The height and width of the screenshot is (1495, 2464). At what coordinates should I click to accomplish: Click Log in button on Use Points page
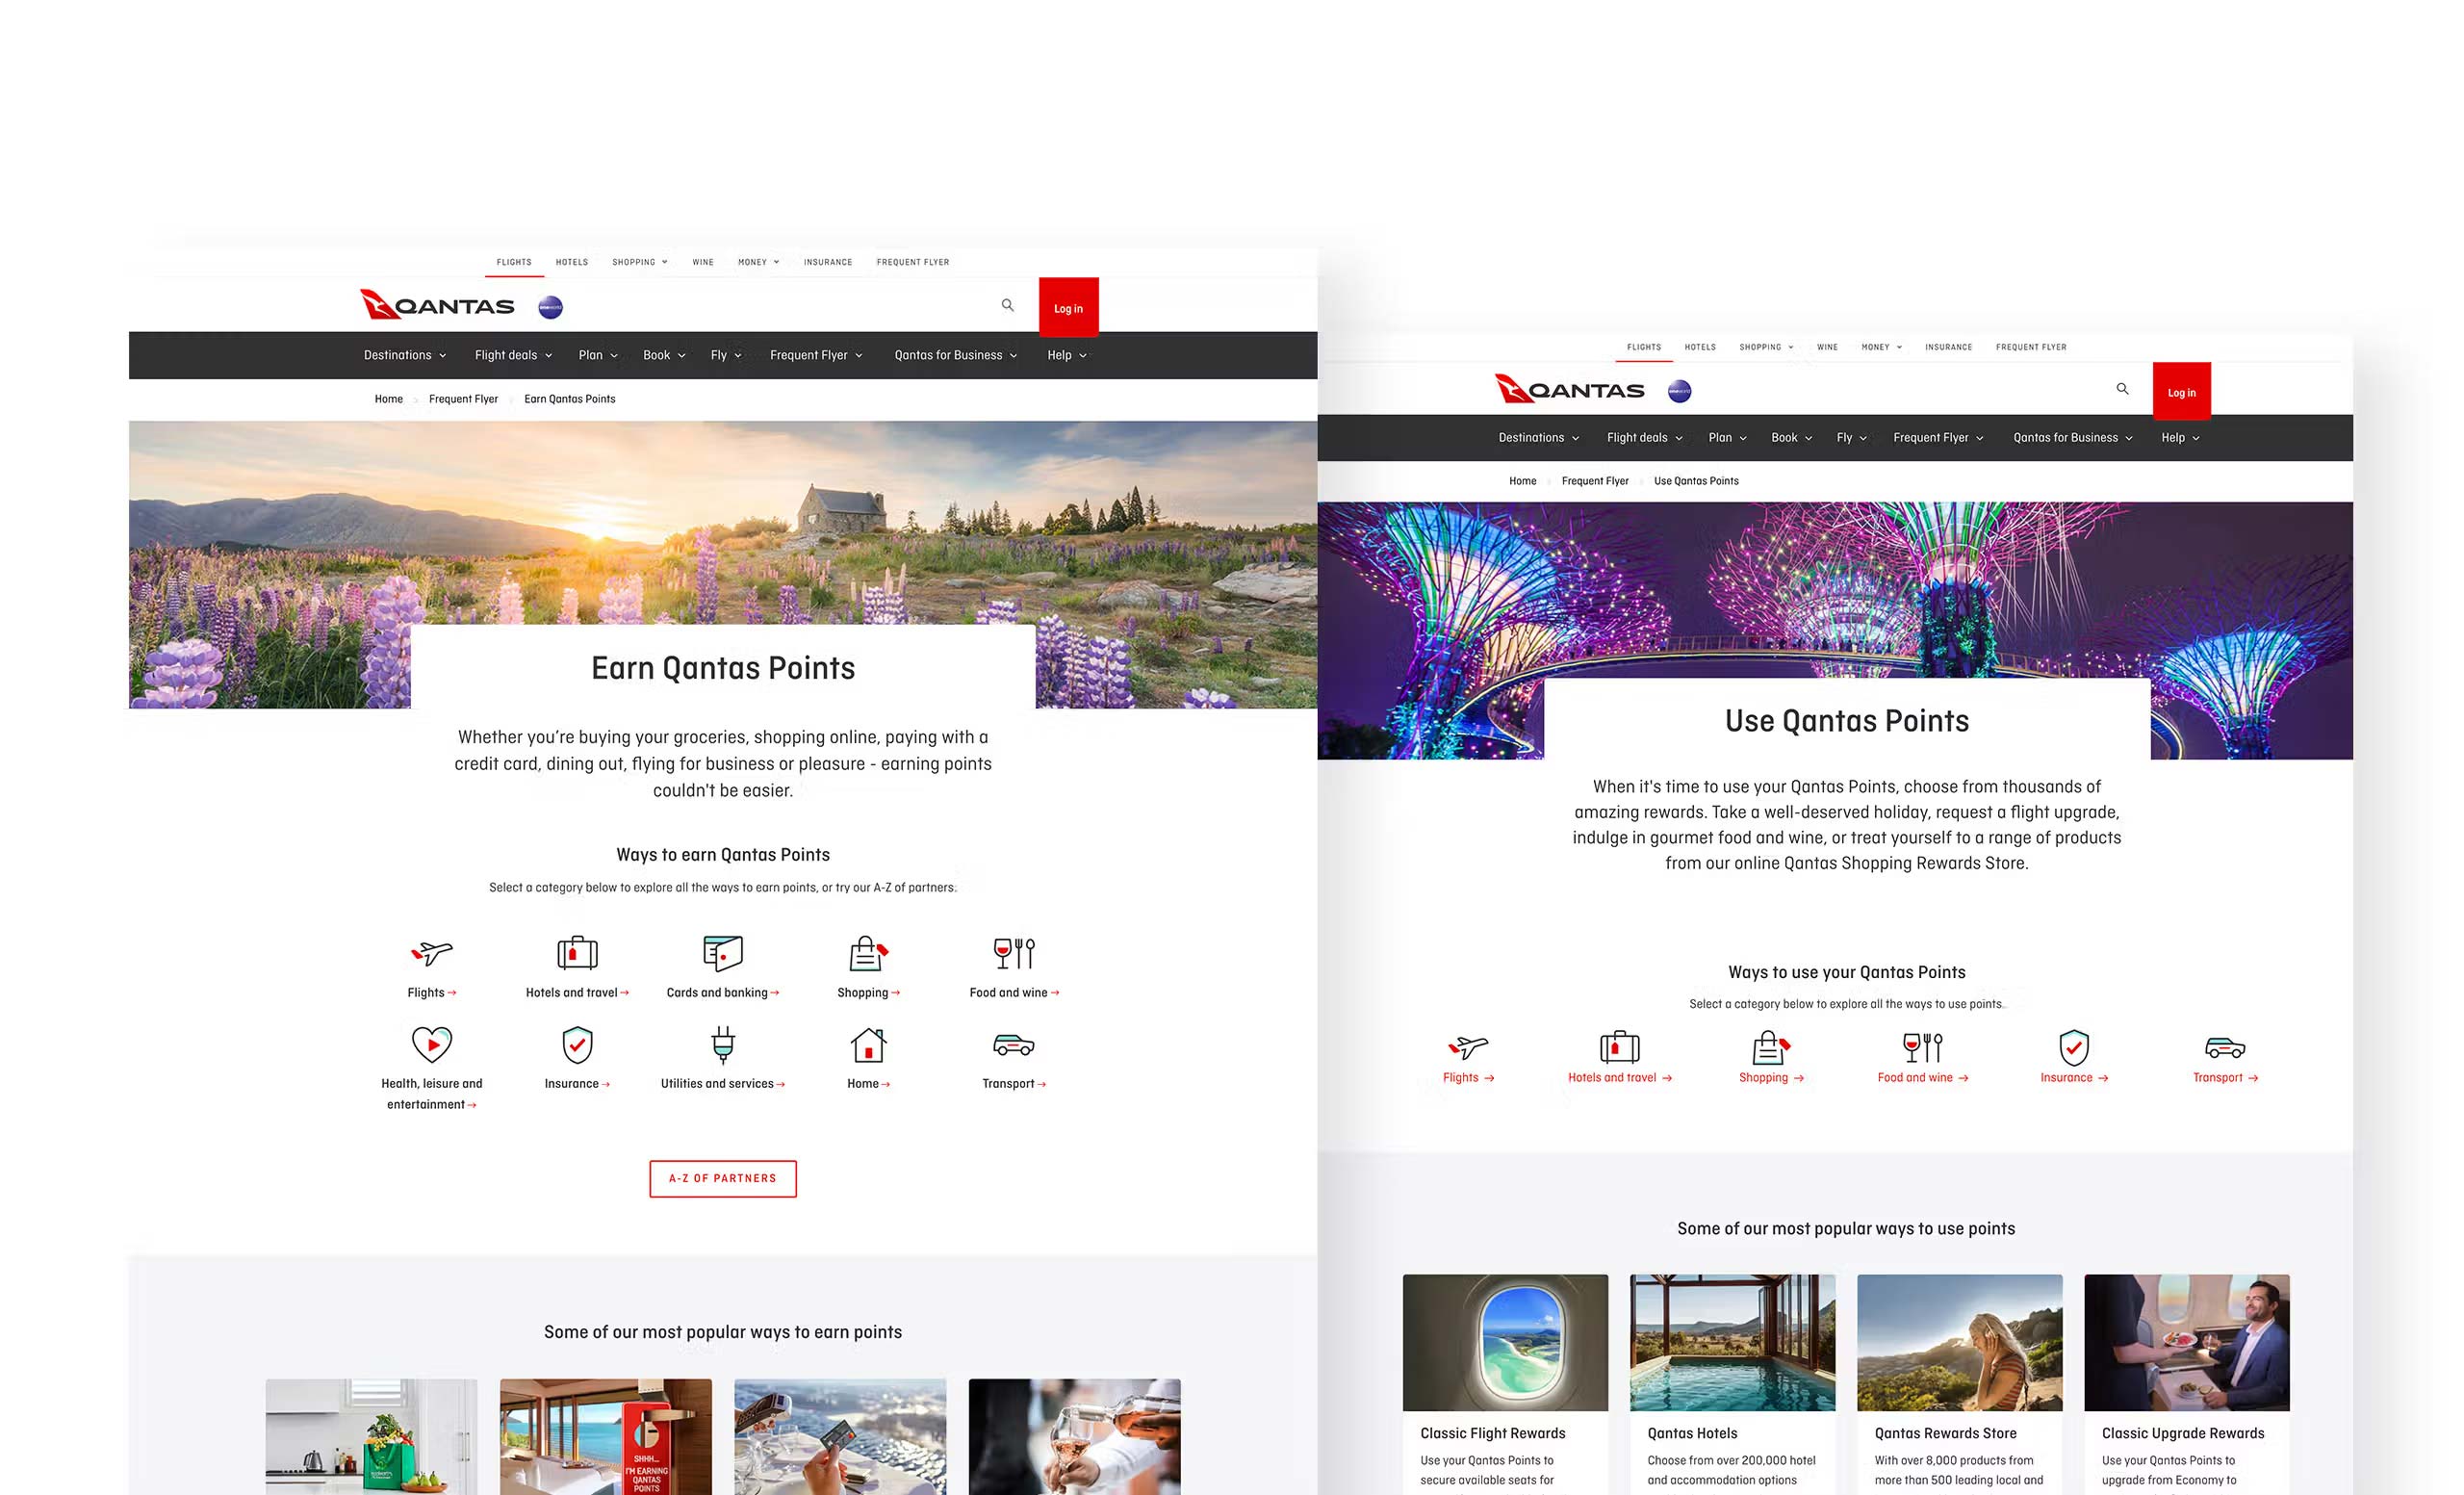2181,391
